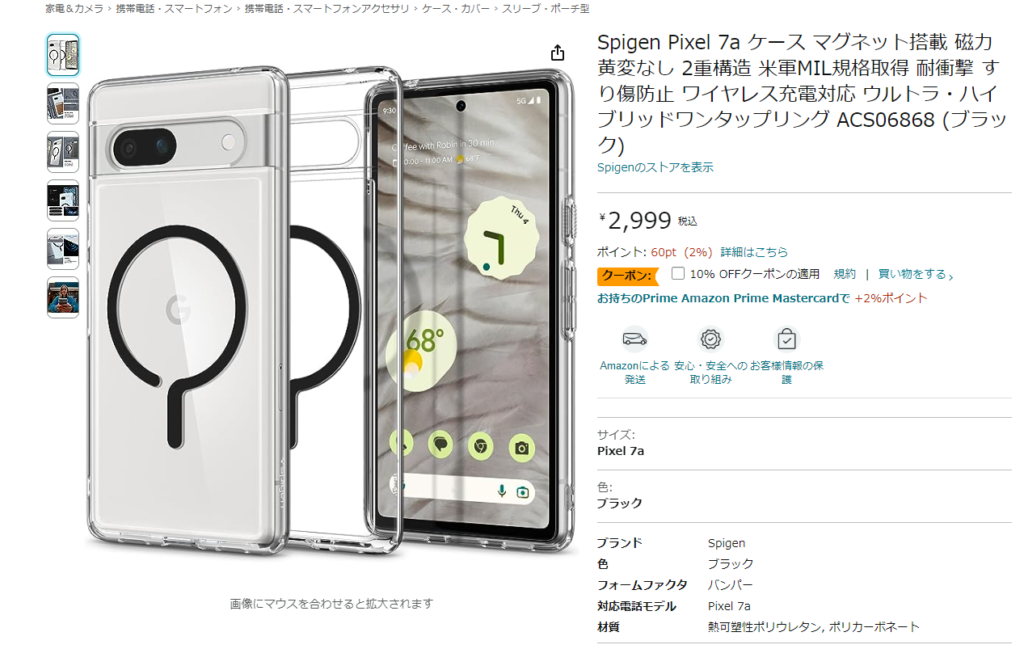
Task: Select the first product thumbnail image
Action: tap(63, 55)
